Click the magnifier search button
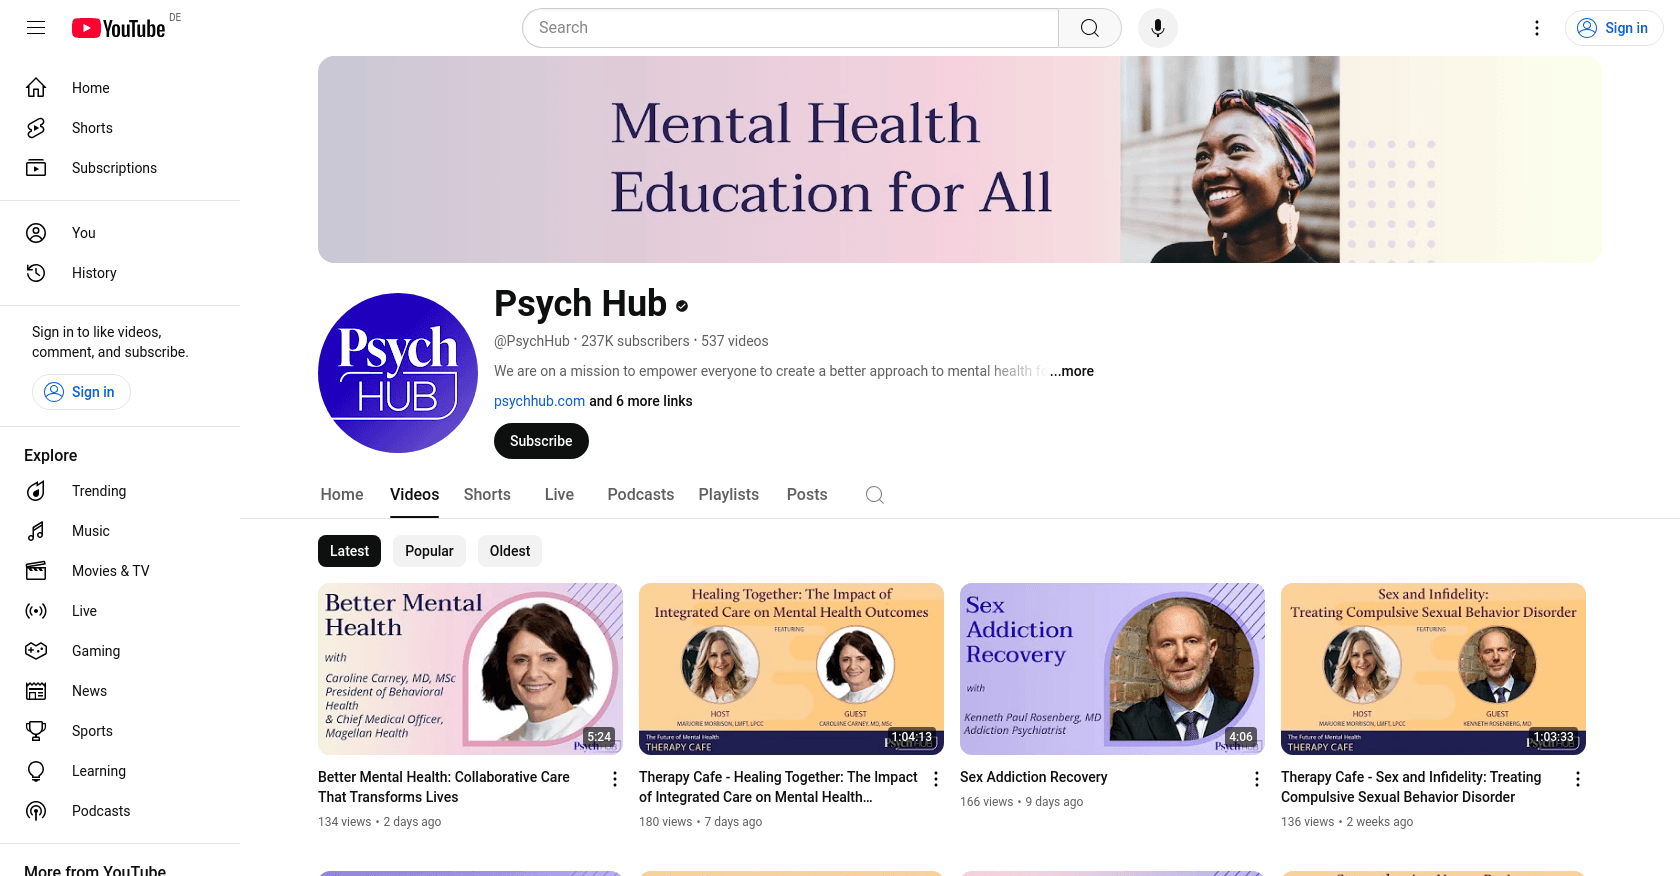The width and height of the screenshot is (1680, 876). (x=1089, y=28)
